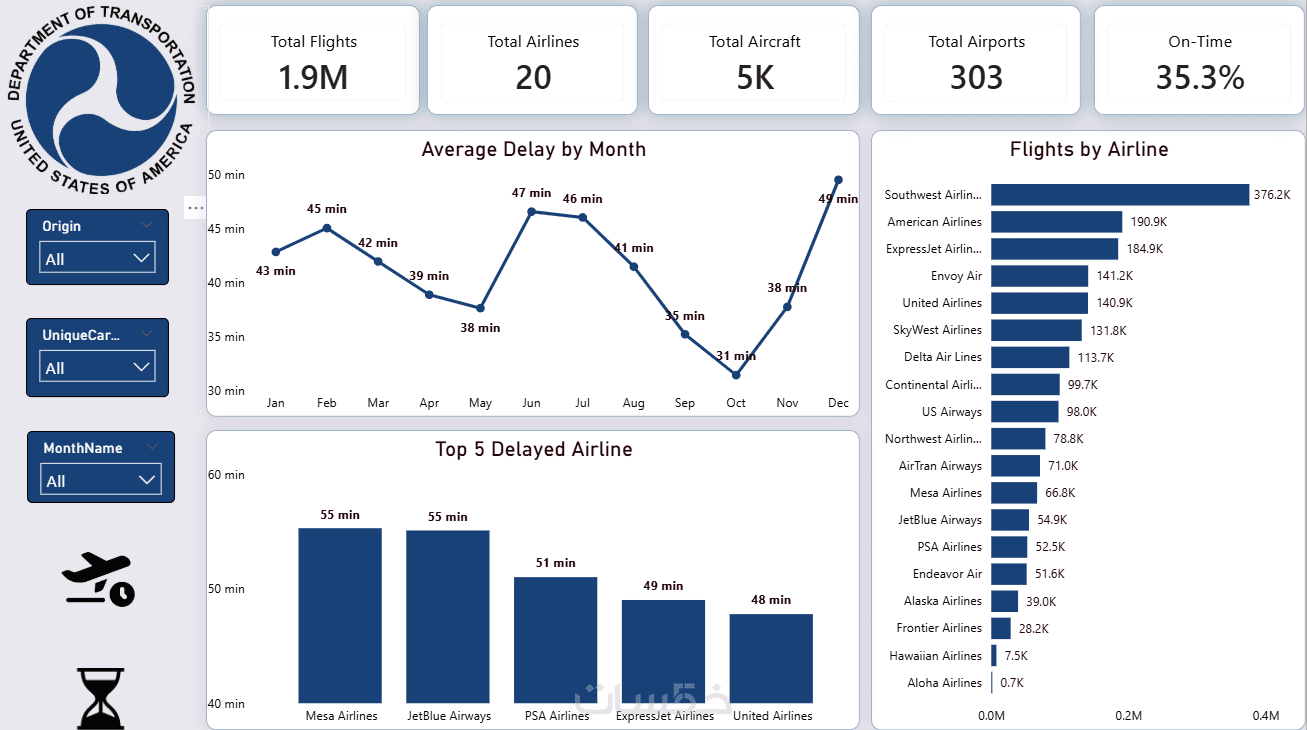Image resolution: width=1307 pixels, height=730 pixels.
Task: Click the Northwest Airlines bar
Action: click(1018, 439)
